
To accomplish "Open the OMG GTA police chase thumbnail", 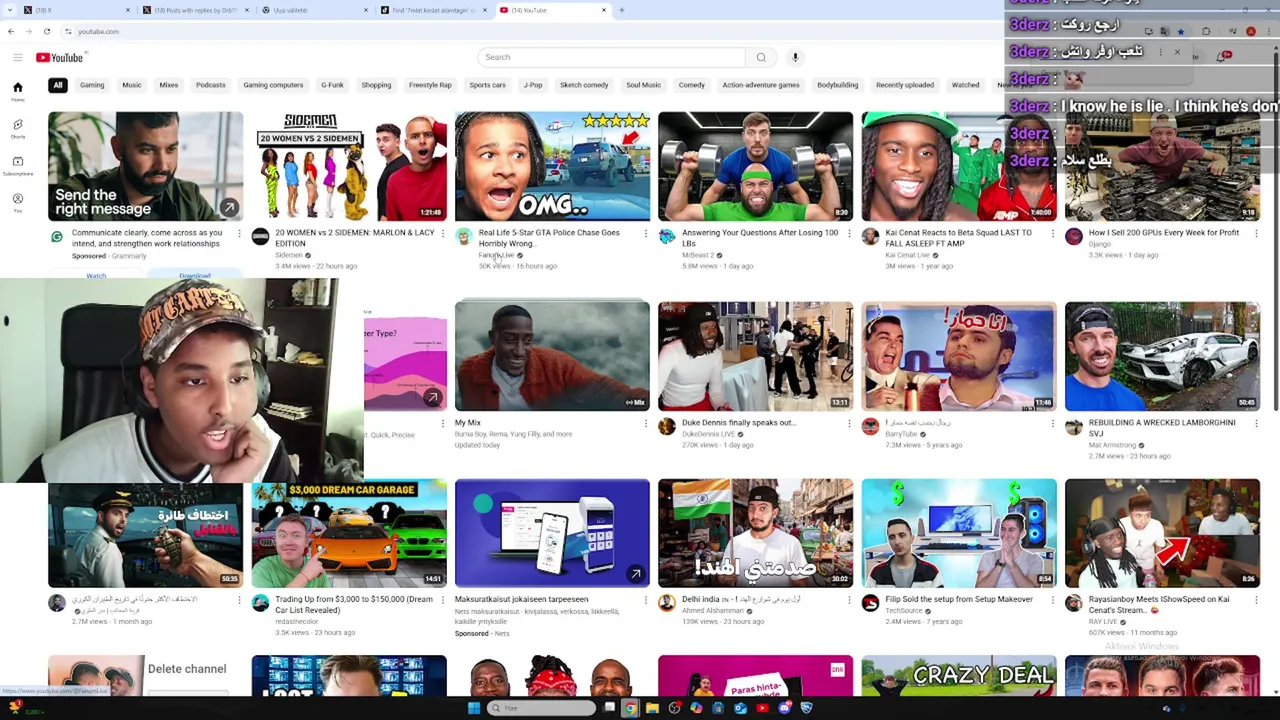I will [x=552, y=166].
